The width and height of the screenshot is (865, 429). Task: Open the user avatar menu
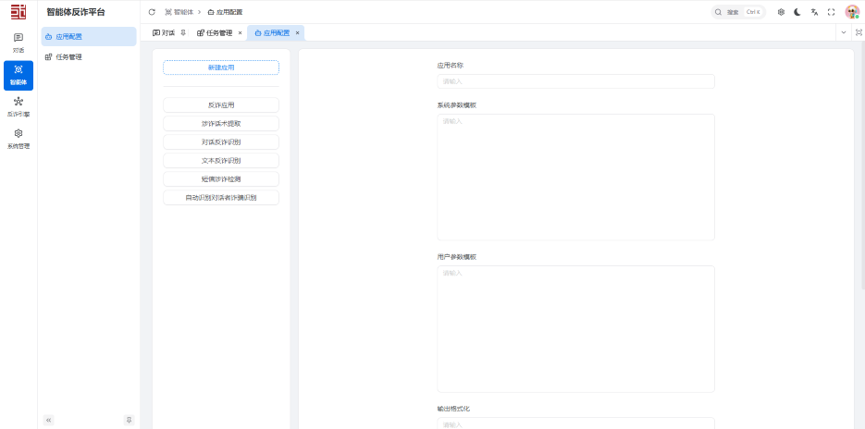tap(852, 12)
